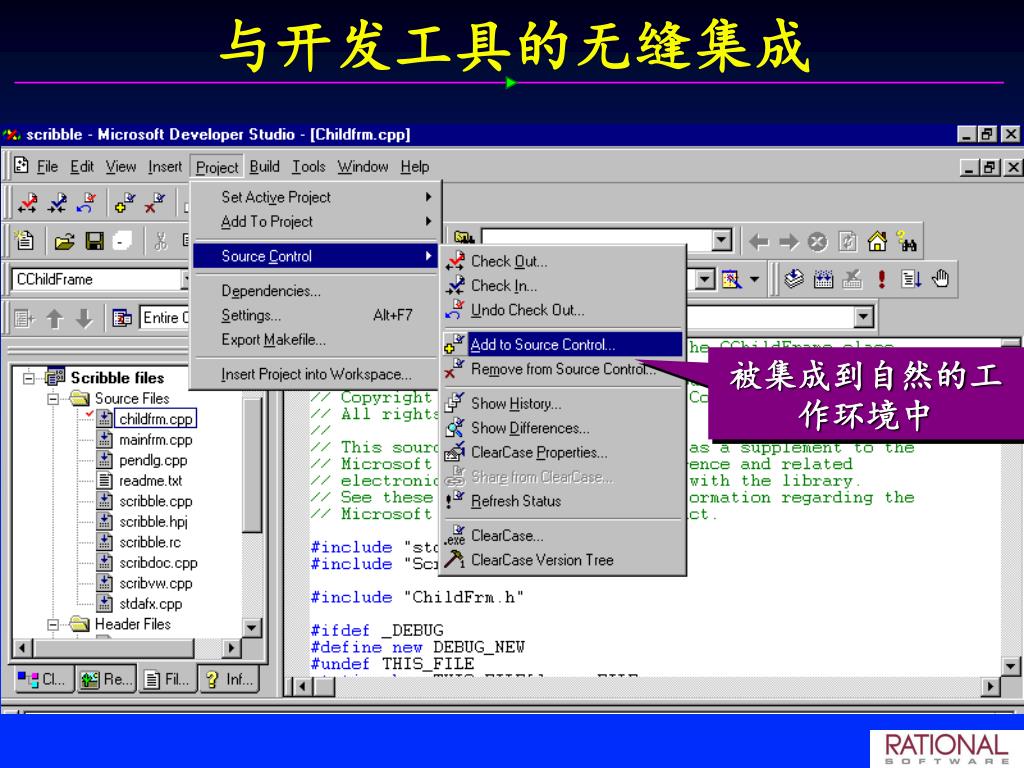The width and height of the screenshot is (1024, 768).
Task: Click the Save All toolbar icon
Action: [x=123, y=242]
